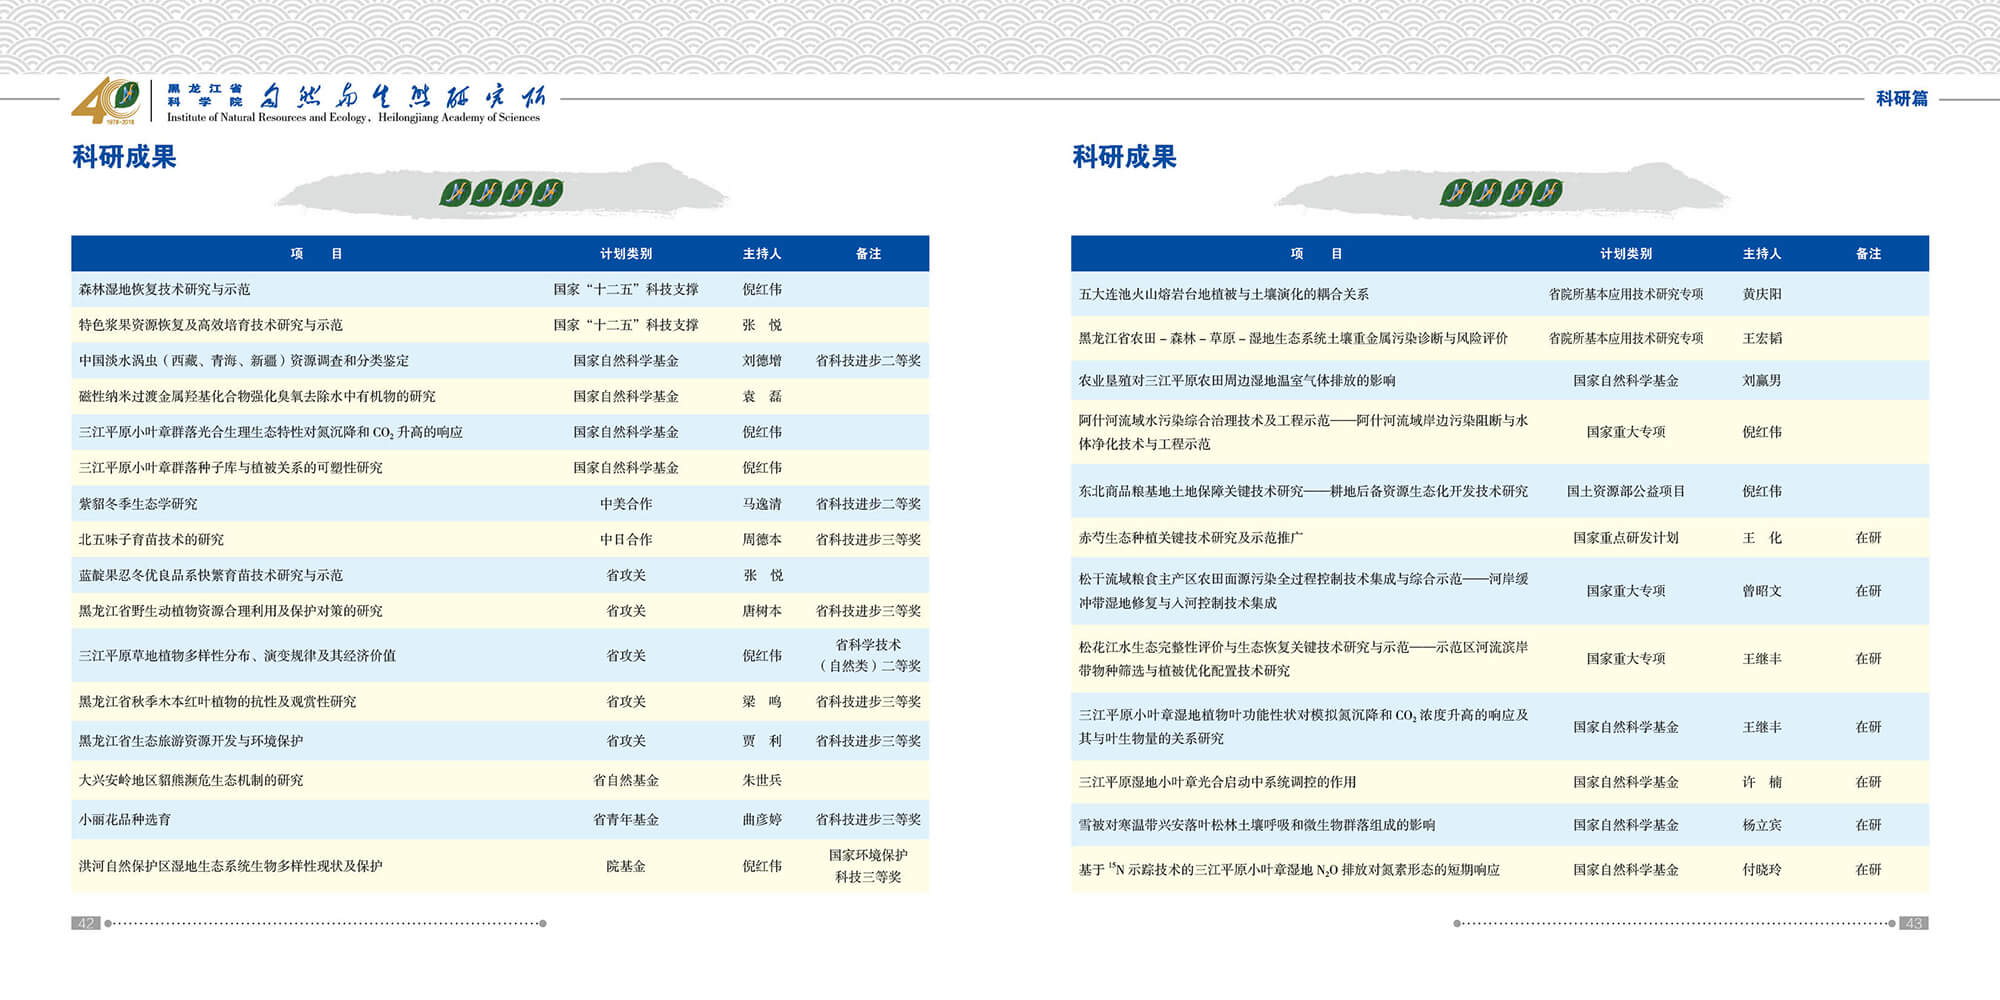Select 蓝靛果忍冬优良品系快繁育苗技术研究与示范
This screenshot has width=2000, height=1000.
[x=211, y=575]
